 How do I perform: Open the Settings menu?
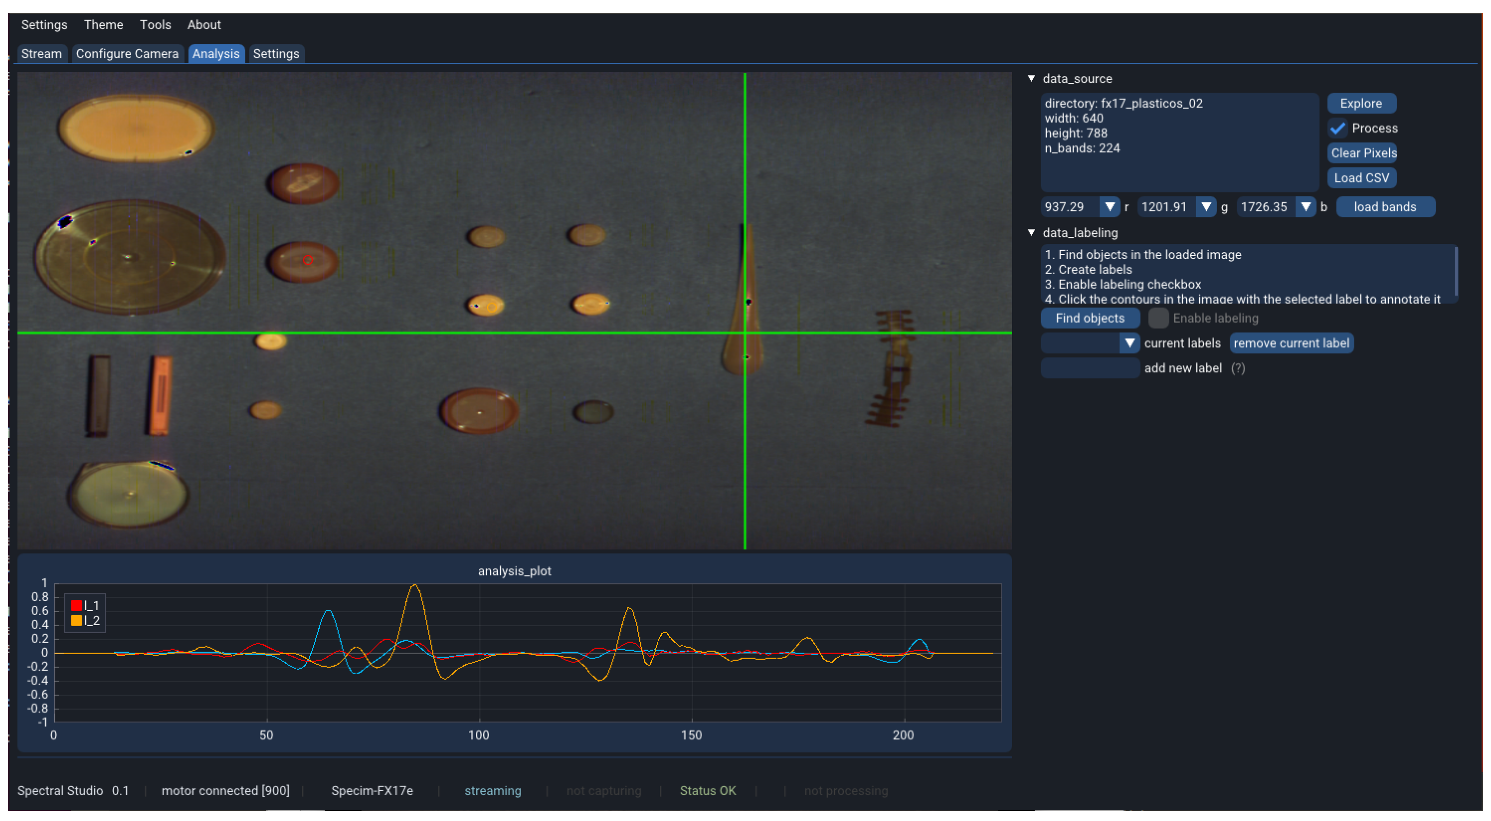[44, 25]
